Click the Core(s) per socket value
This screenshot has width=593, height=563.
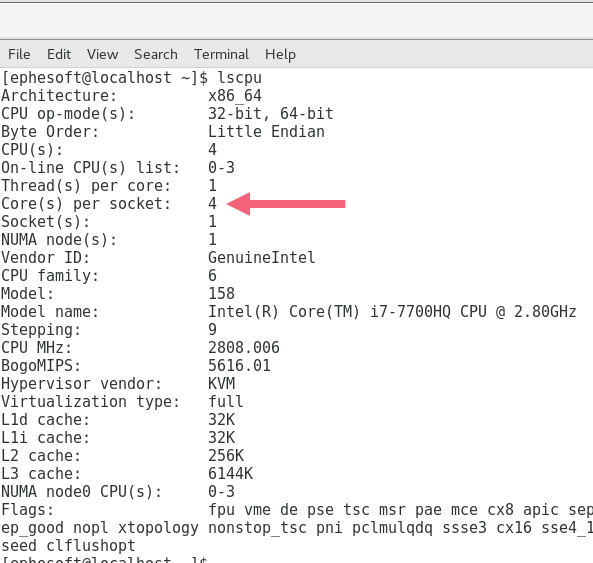click(x=213, y=204)
